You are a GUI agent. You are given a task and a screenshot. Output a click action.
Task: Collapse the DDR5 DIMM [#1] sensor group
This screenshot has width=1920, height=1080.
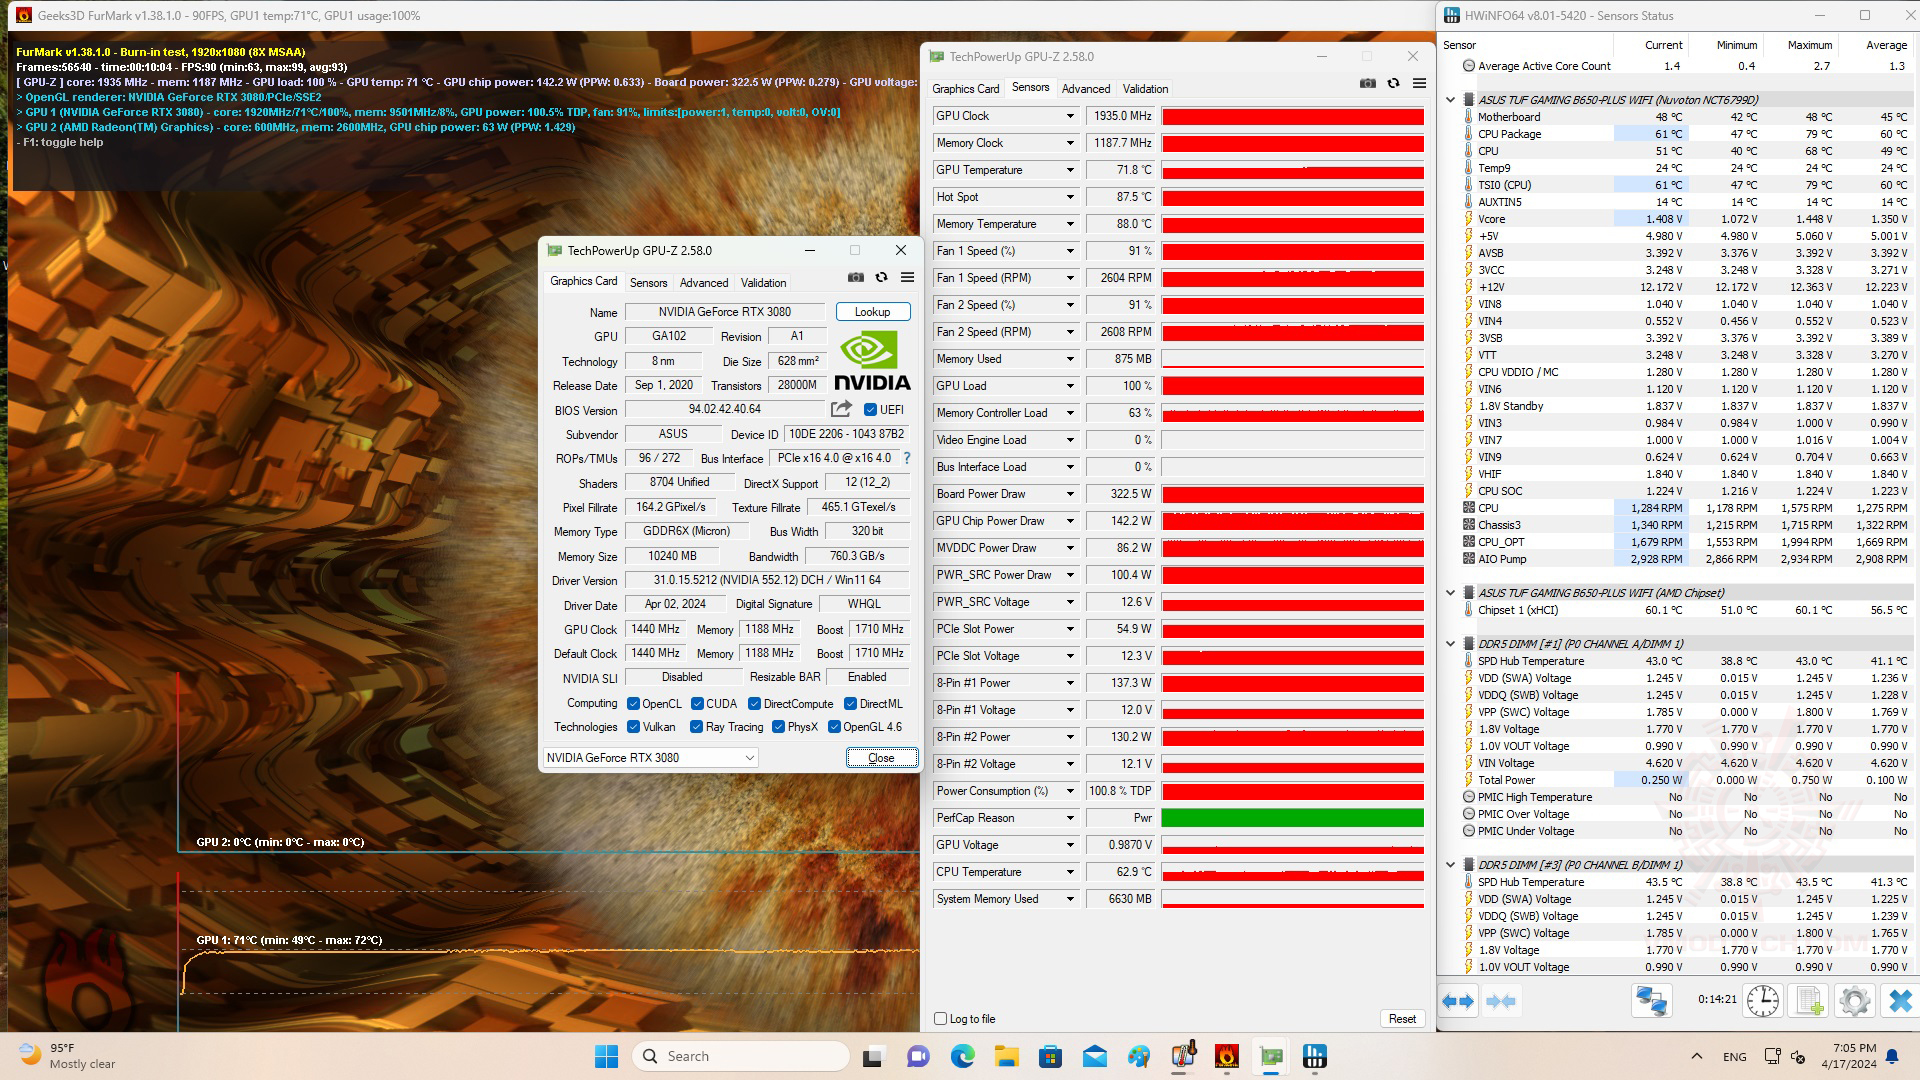coord(1450,644)
